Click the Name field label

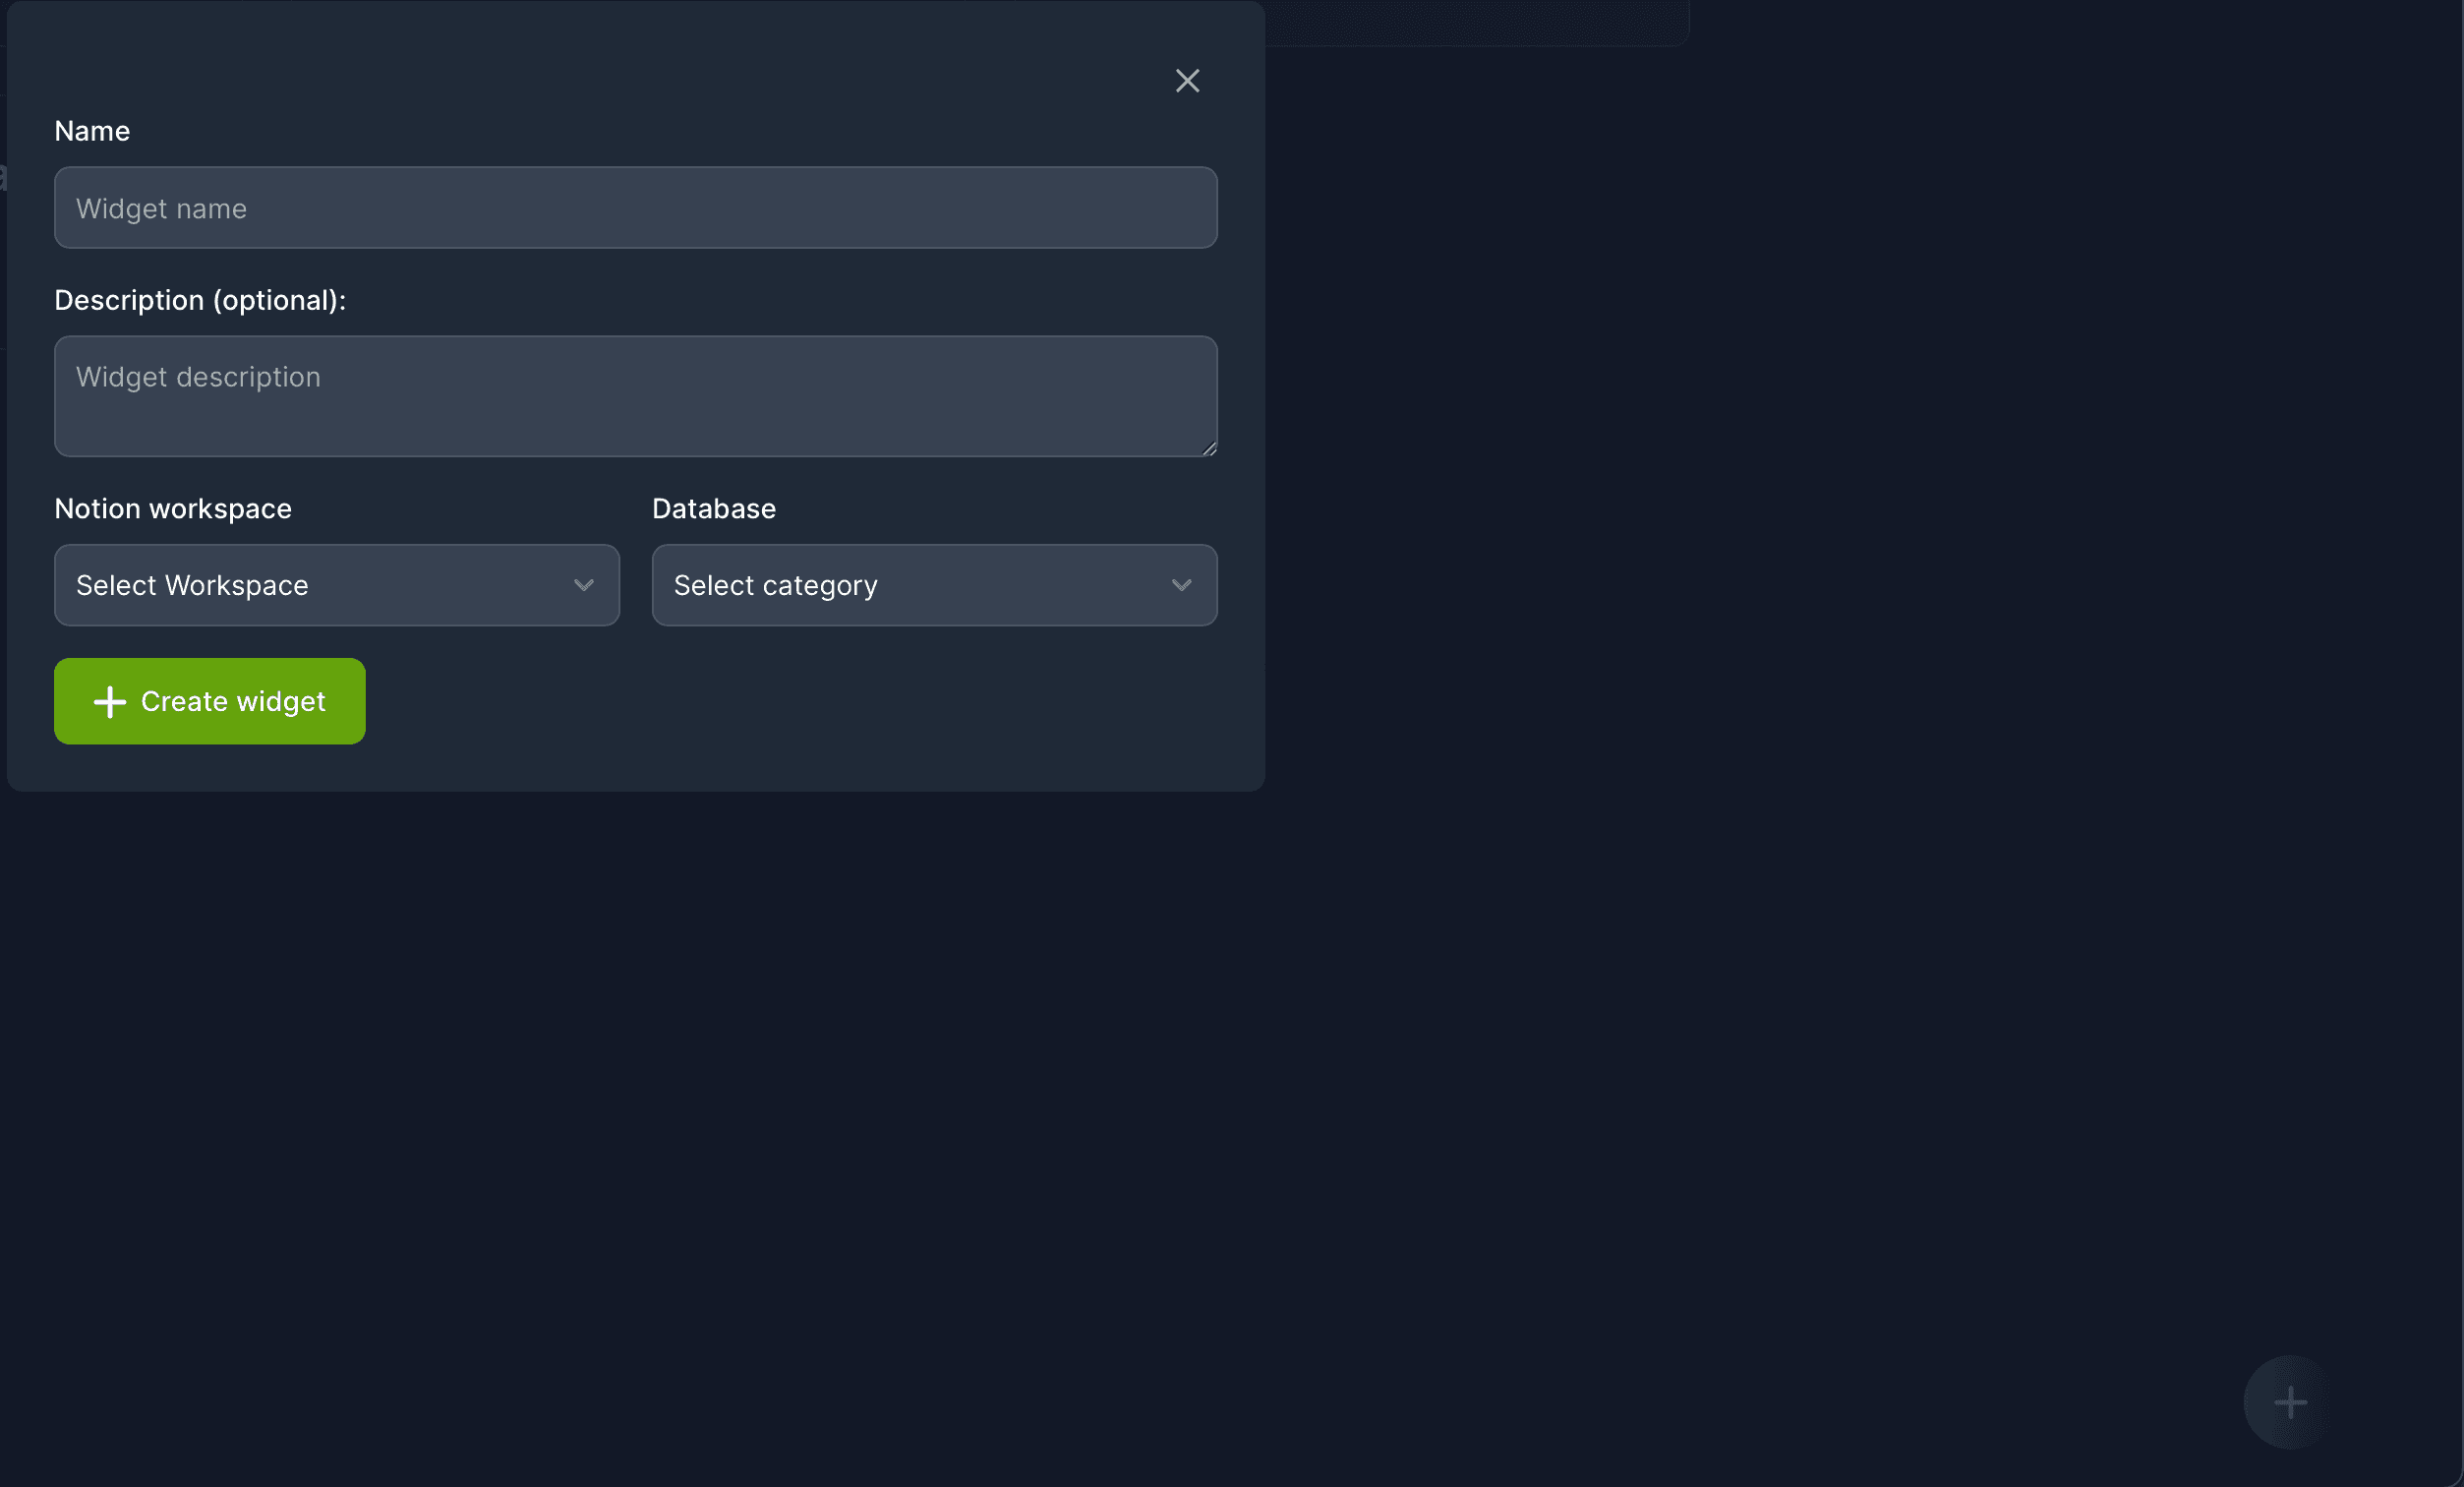(x=92, y=131)
